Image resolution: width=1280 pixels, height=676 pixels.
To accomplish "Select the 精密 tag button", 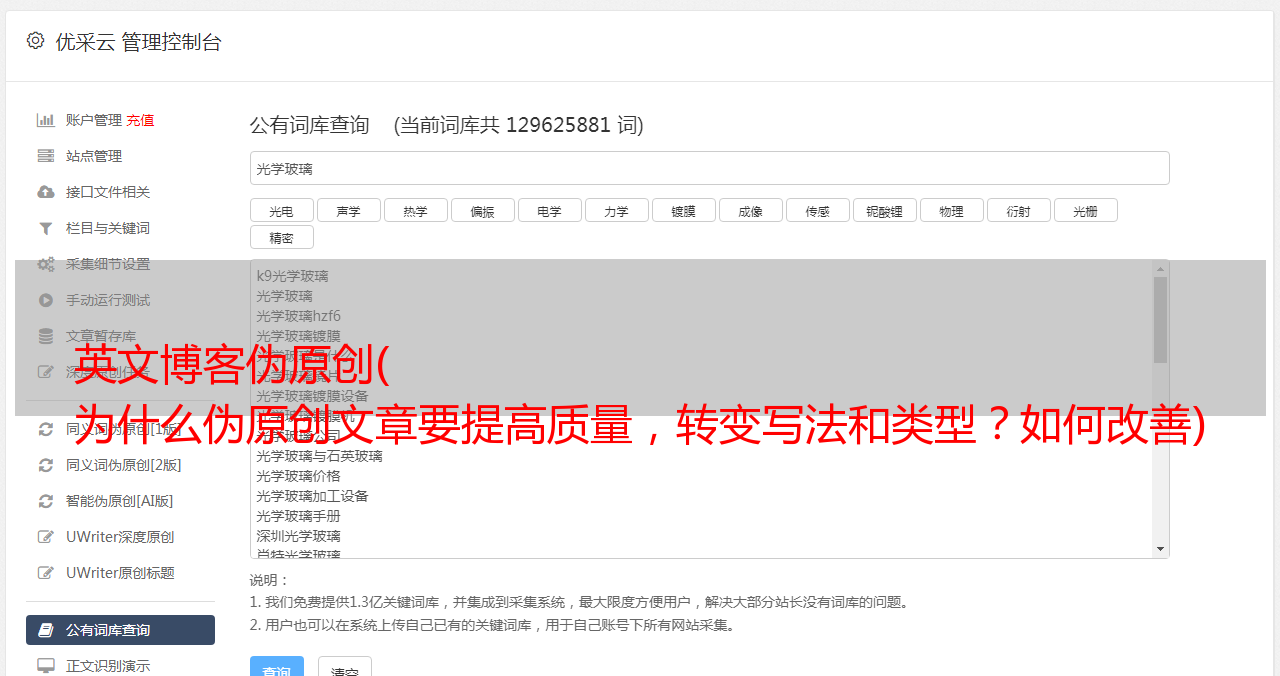I will coord(282,237).
